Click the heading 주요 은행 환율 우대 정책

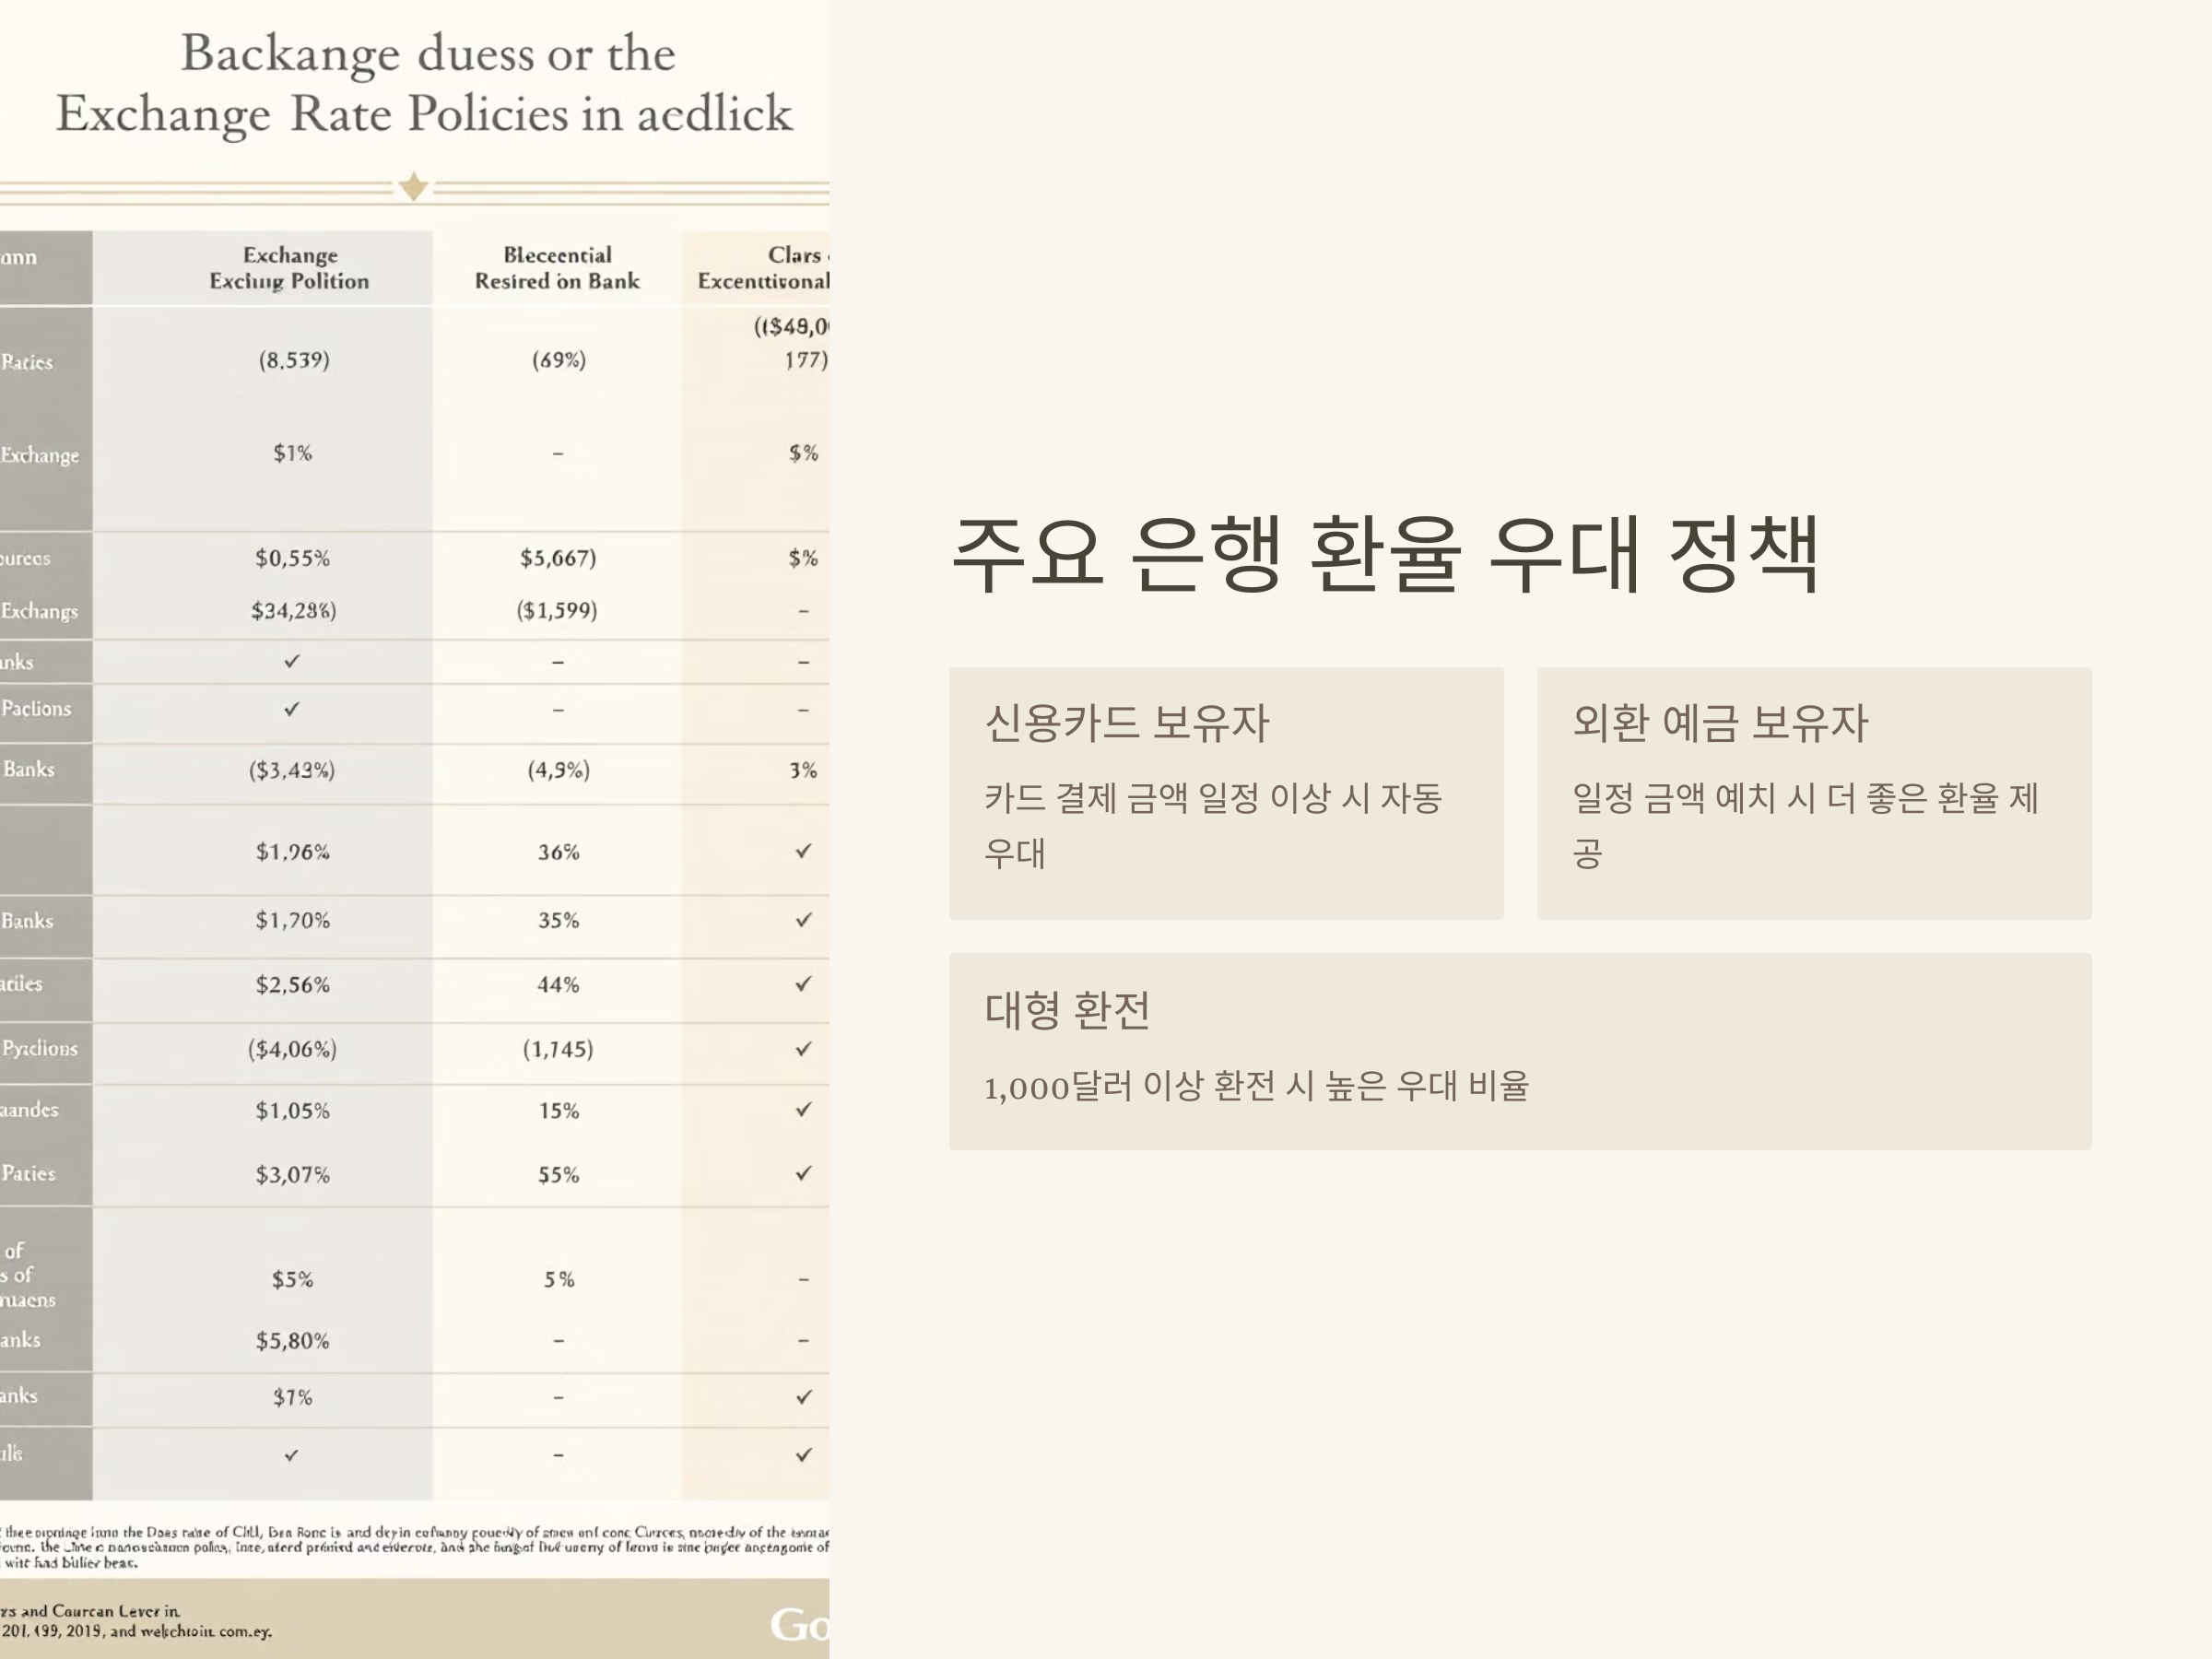[1384, 554]
